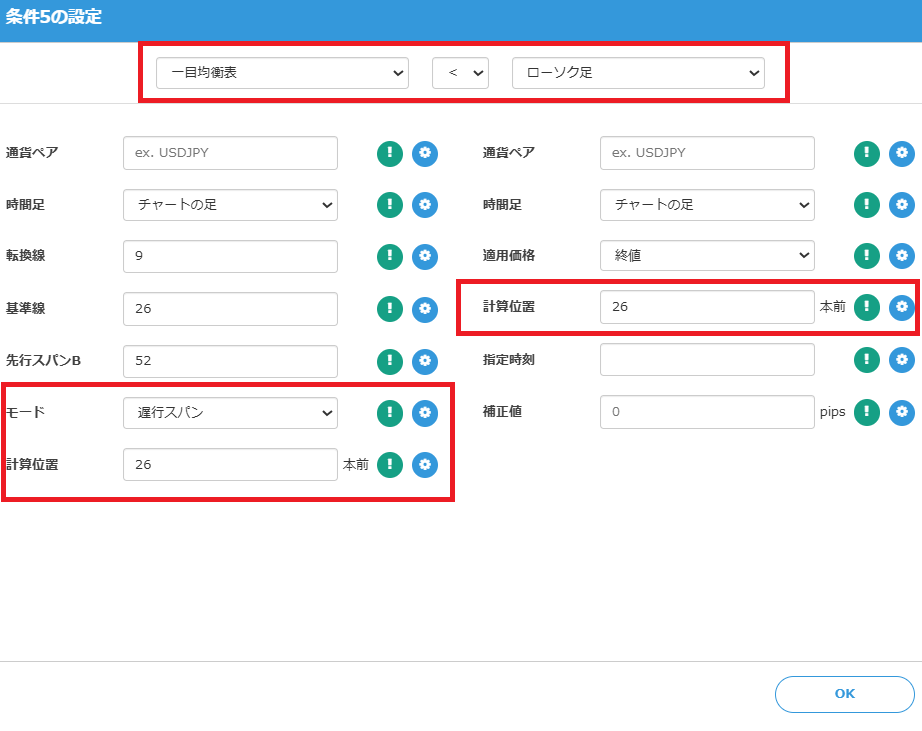The height and width of the screenshot is (731, 922).
Task: Open gear settings for left 基準線 field
Action: point(425,309)
